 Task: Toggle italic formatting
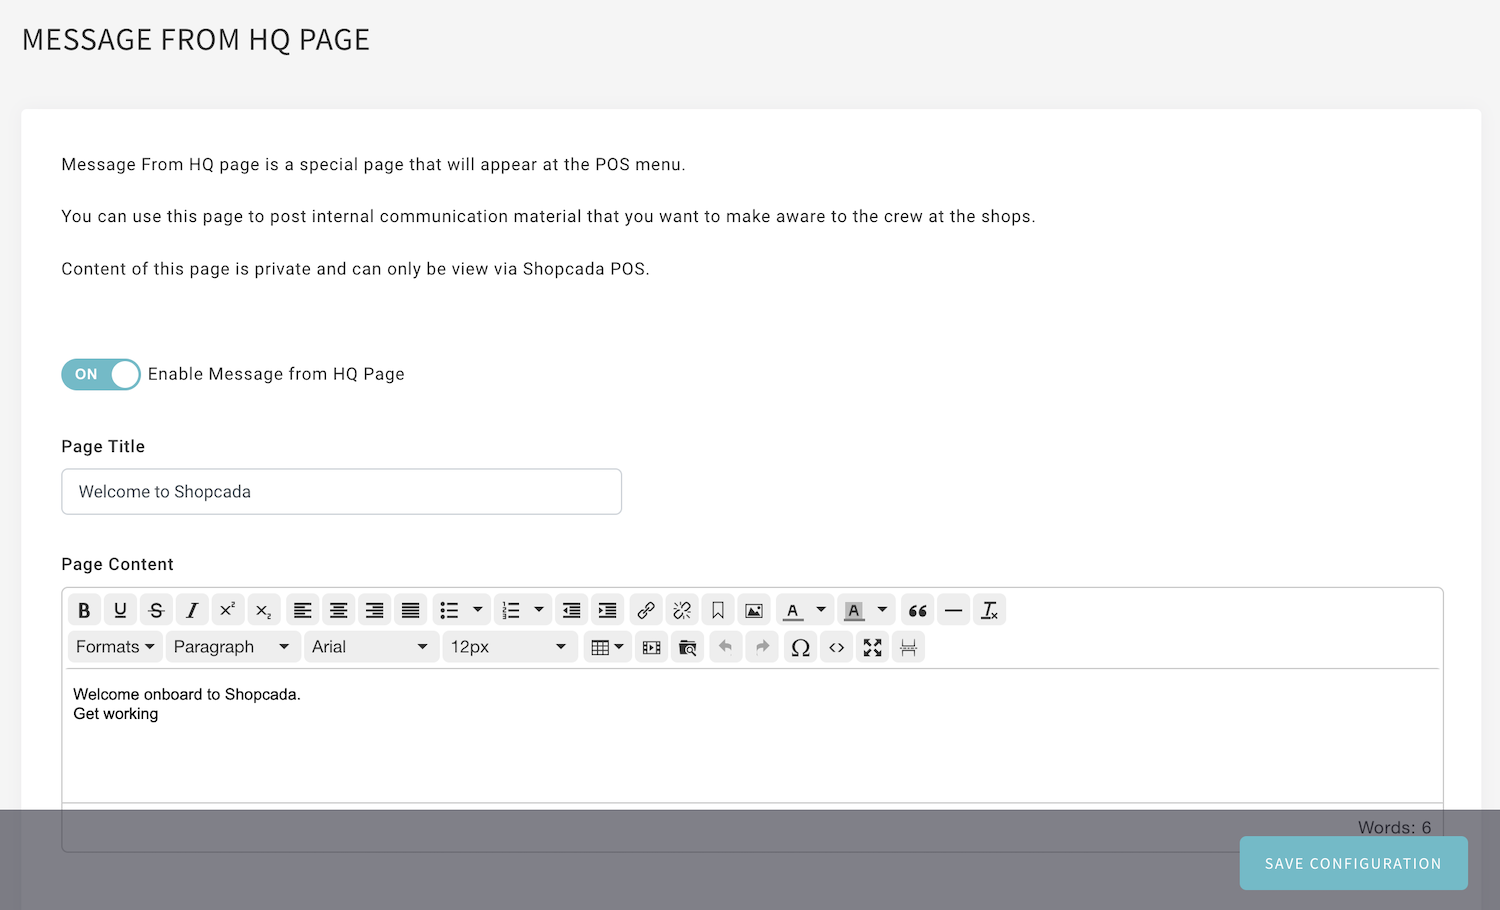[192, 610]
